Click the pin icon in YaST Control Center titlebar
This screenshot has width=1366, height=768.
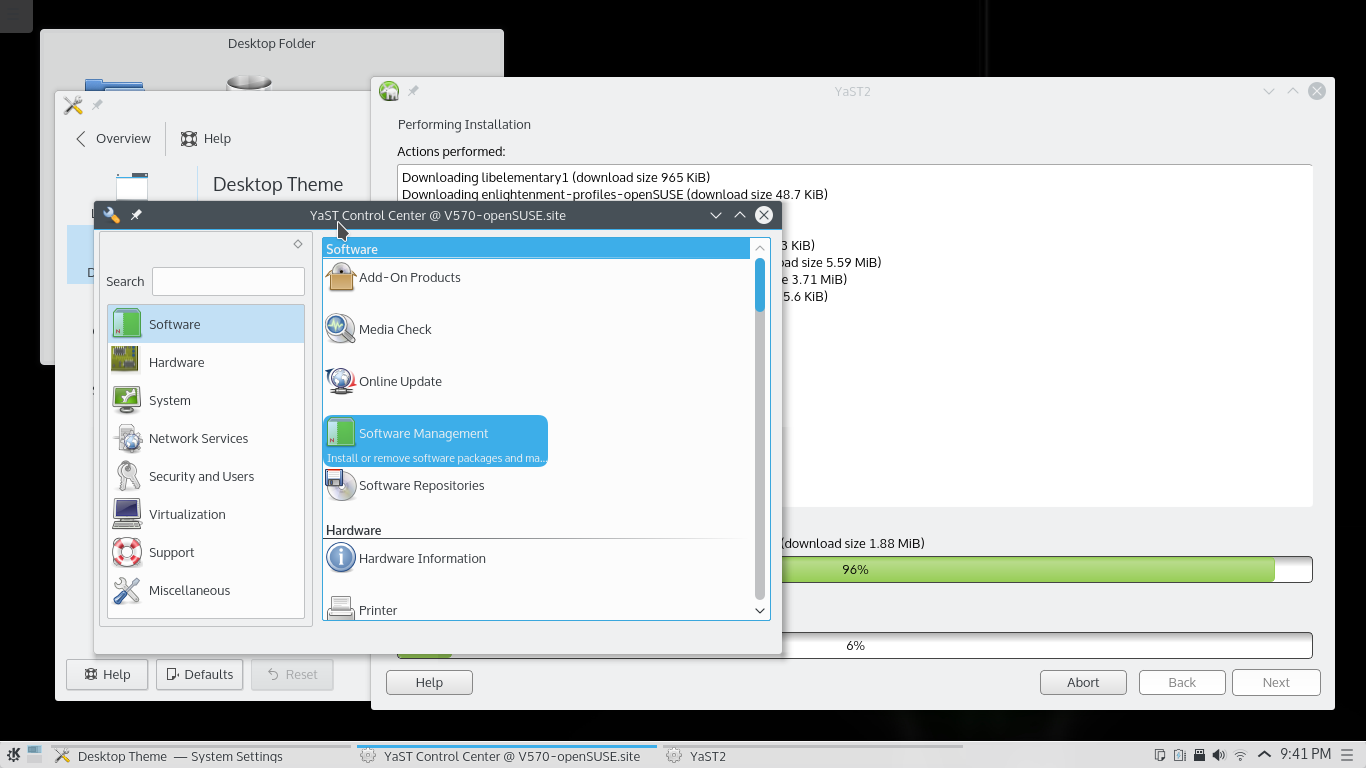[x=136, y=215]
